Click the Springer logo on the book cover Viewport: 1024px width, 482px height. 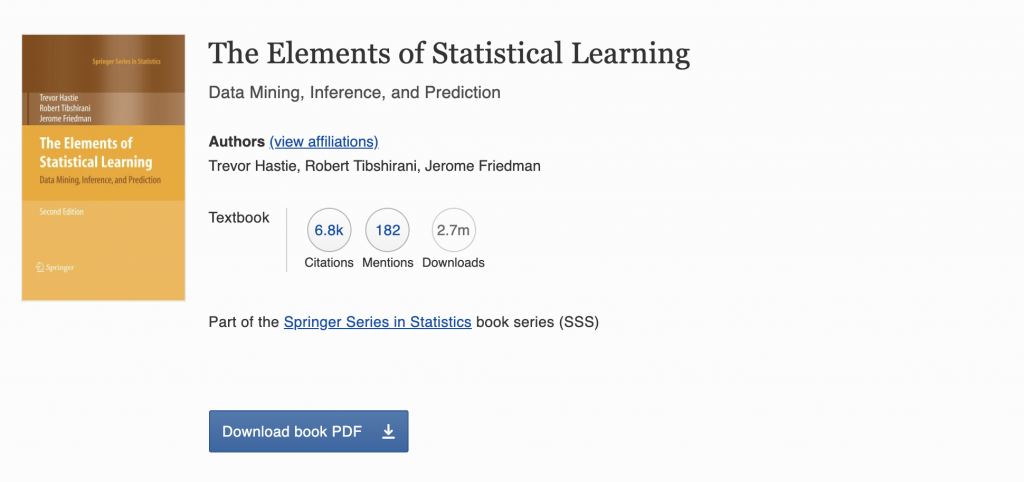coord(56,267)
